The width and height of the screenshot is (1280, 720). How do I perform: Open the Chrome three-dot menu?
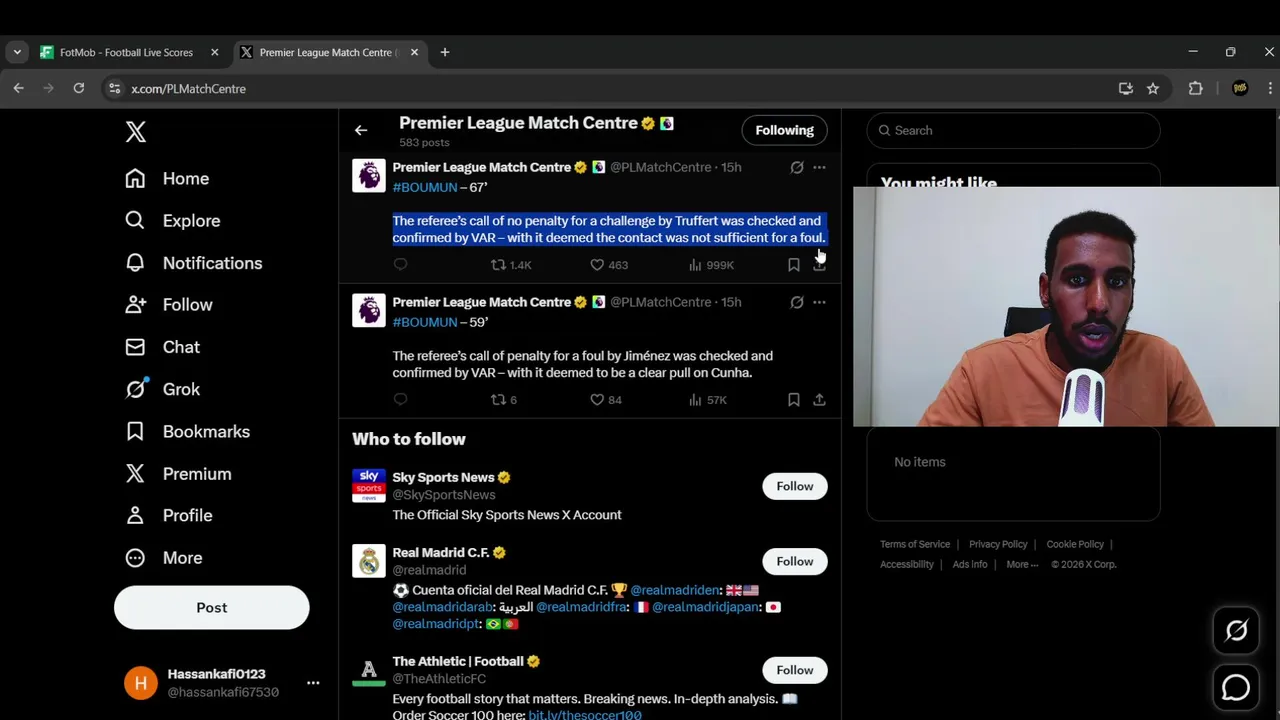coord(1270,88)
